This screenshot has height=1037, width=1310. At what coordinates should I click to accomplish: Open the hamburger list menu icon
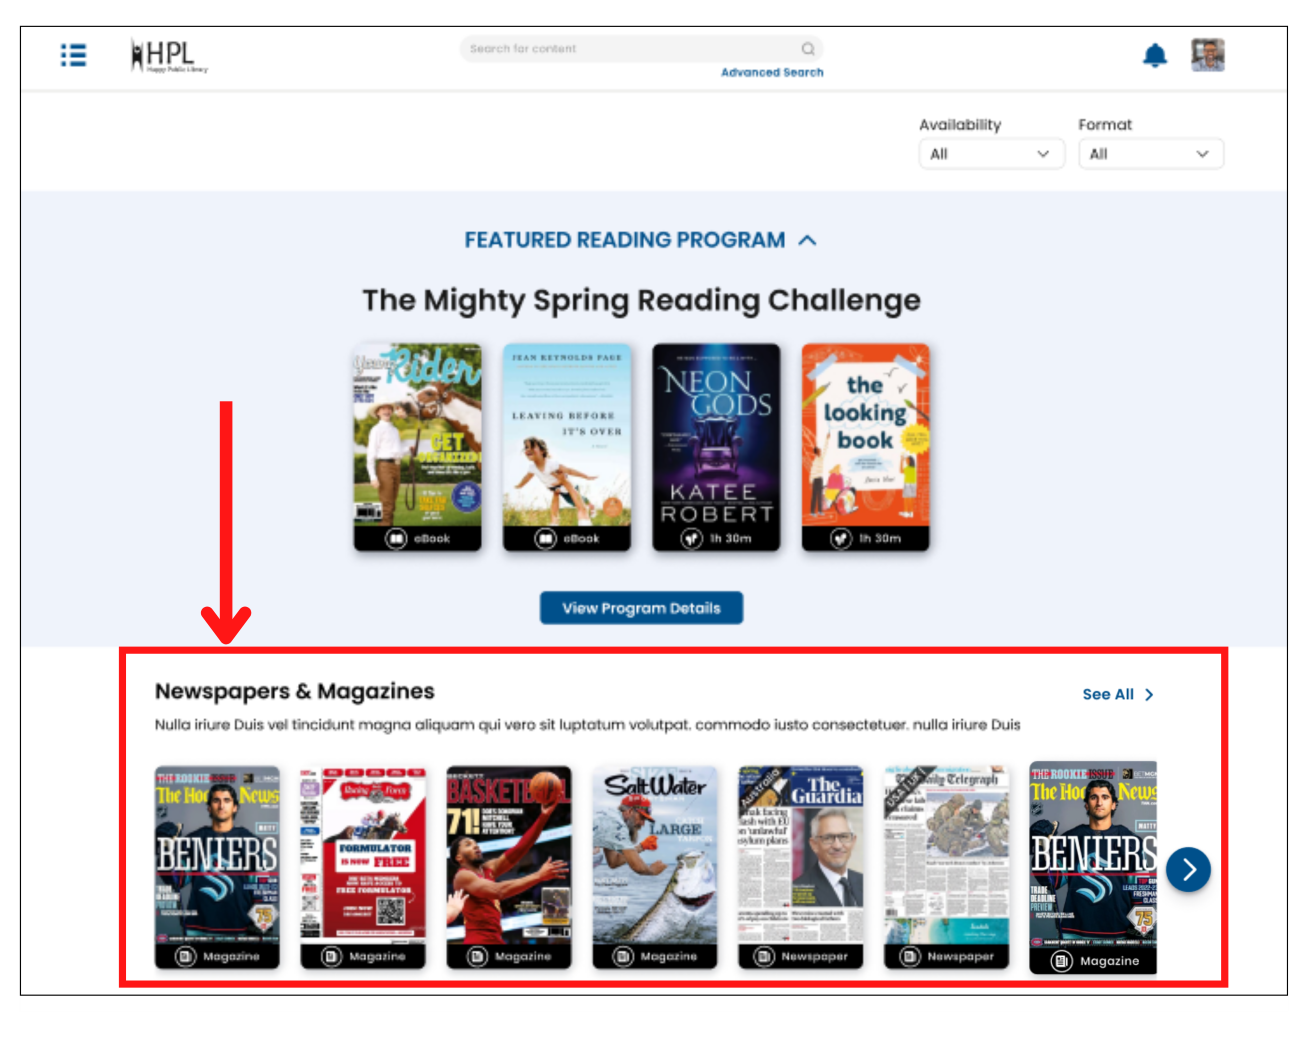pyautogui.click(x=73, y=55)
